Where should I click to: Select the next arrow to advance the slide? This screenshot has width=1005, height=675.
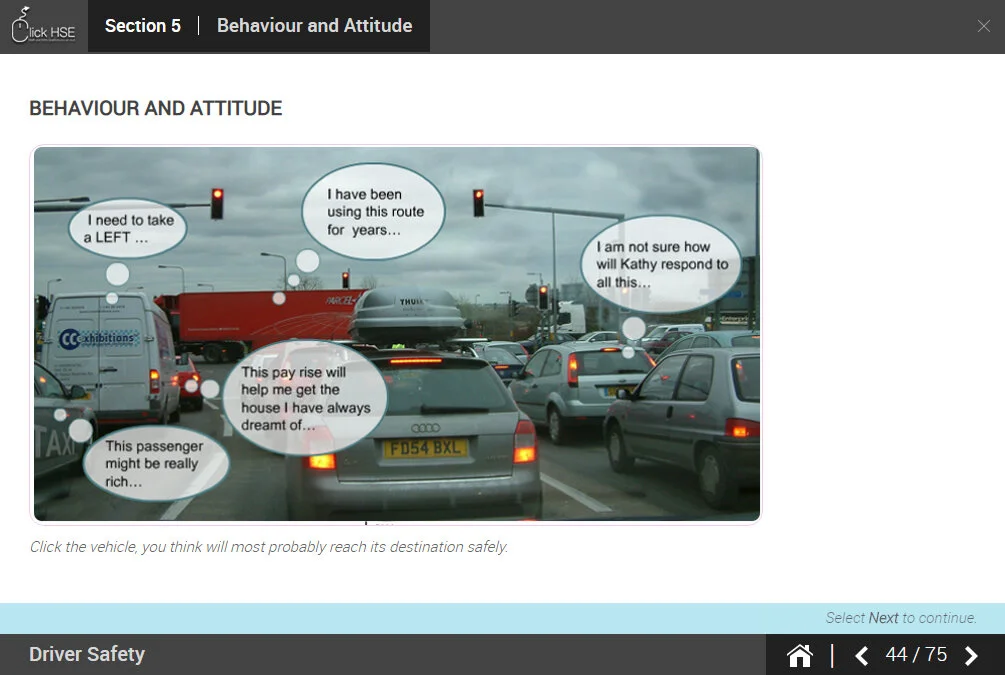970,655
